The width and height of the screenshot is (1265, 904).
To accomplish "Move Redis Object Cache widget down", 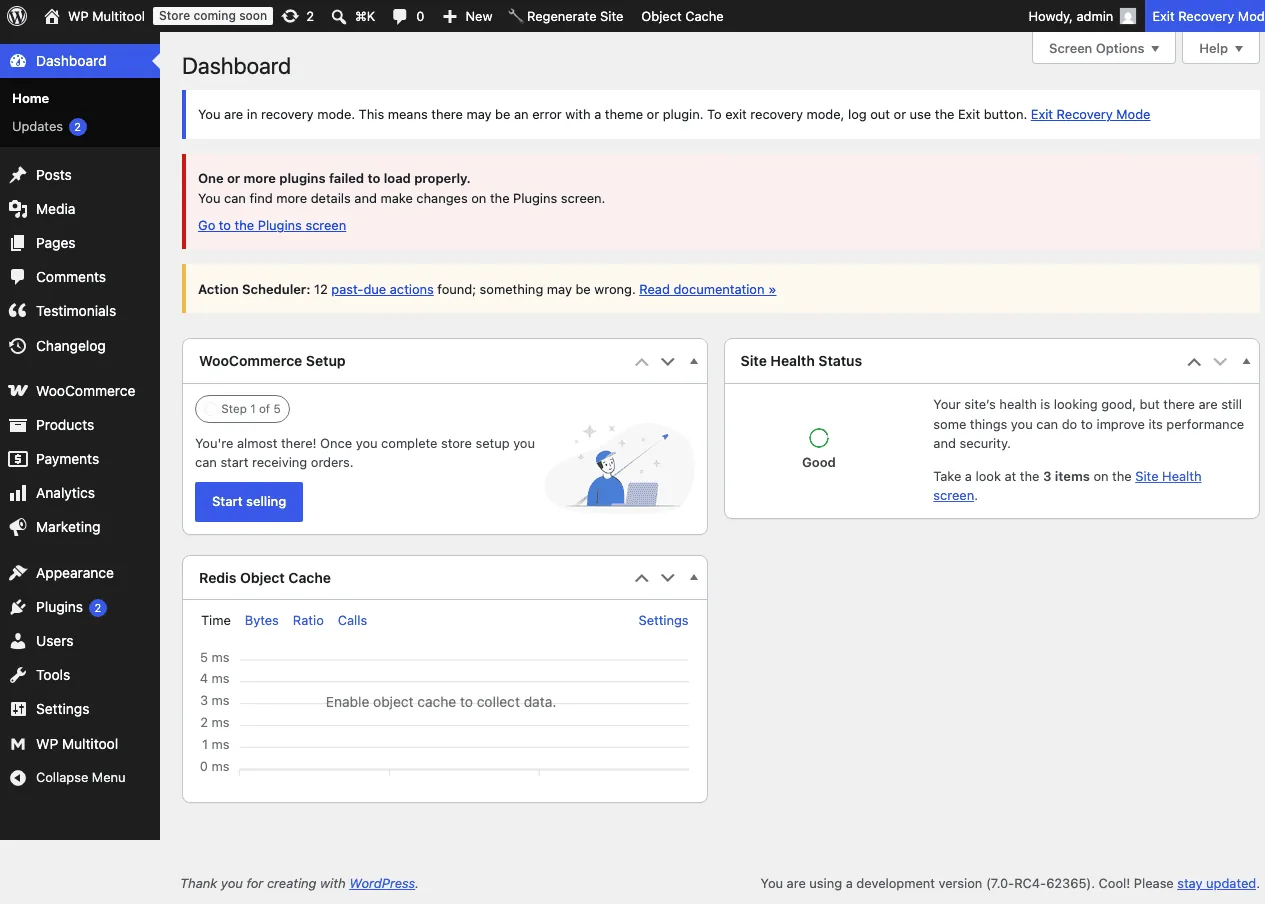I will [668, 578].
